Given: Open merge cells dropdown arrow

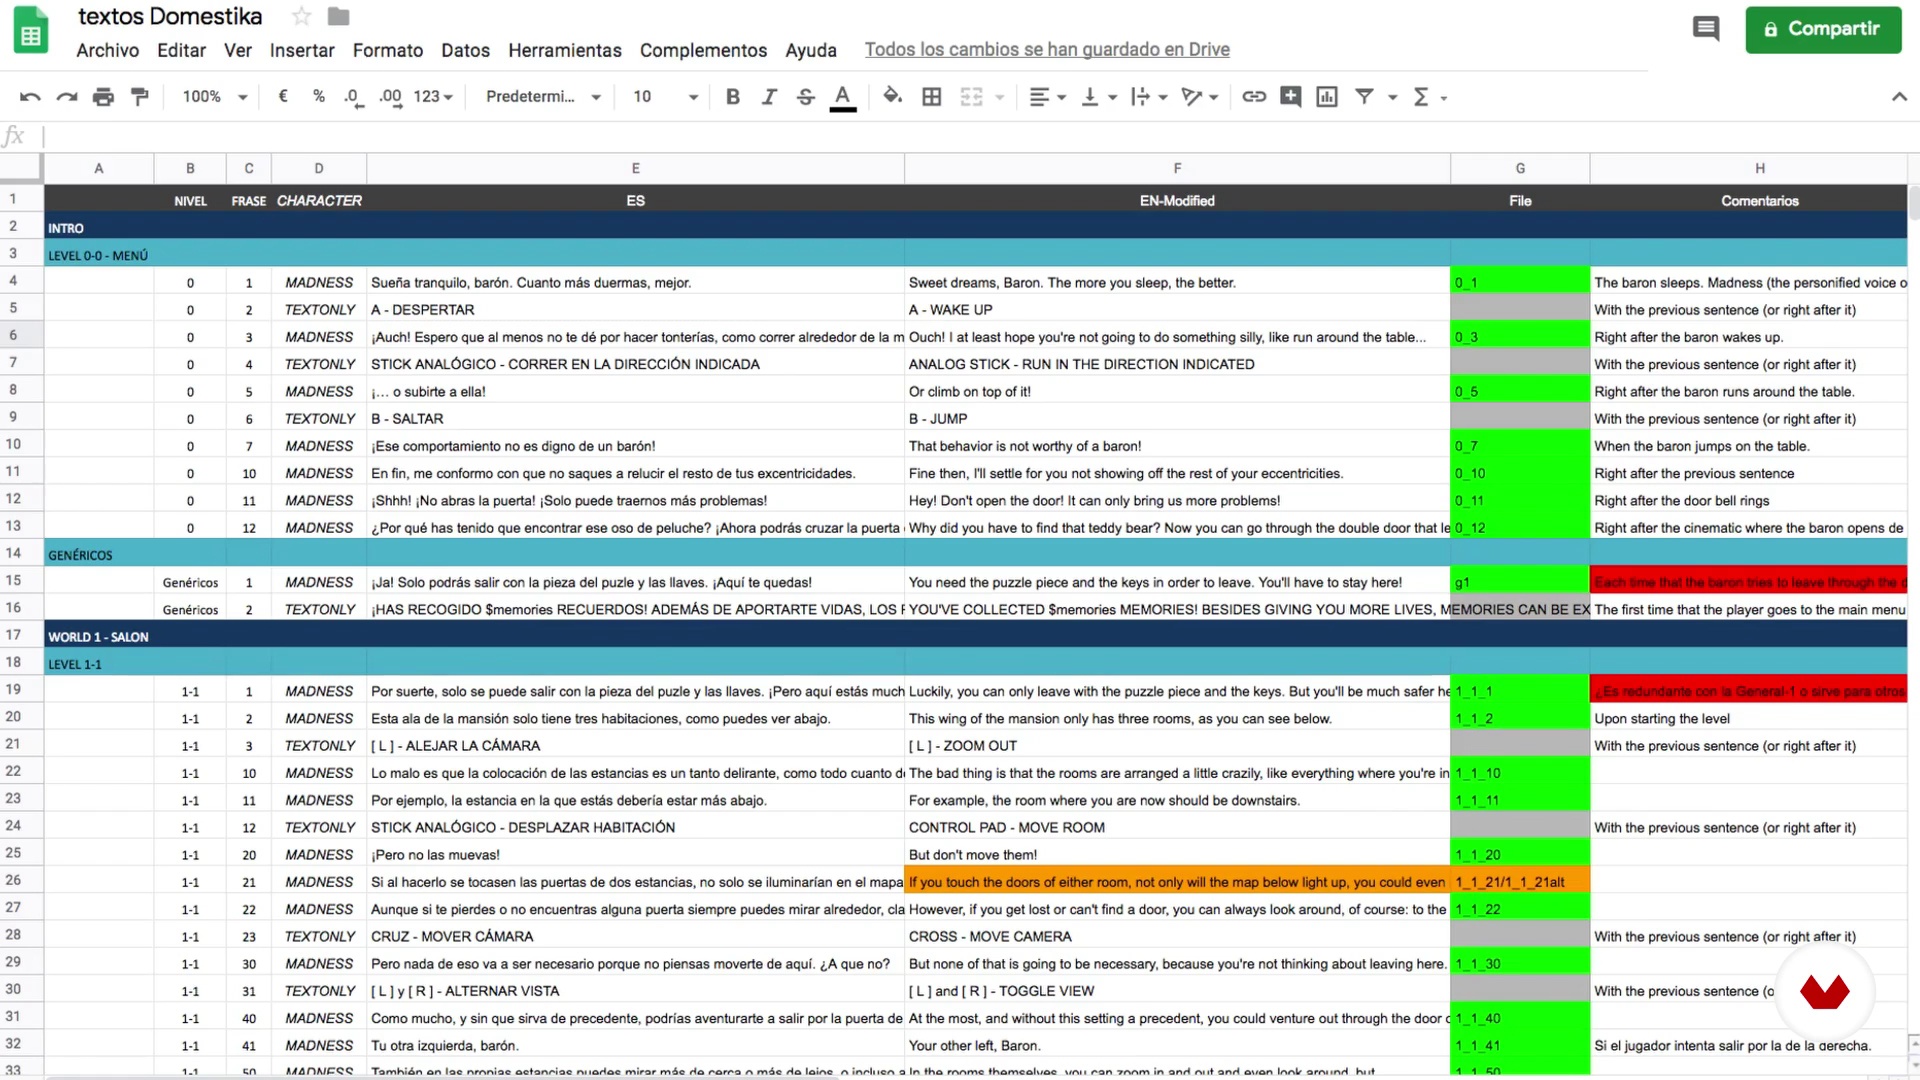Looking at the screenshot, I should [999, 98].
